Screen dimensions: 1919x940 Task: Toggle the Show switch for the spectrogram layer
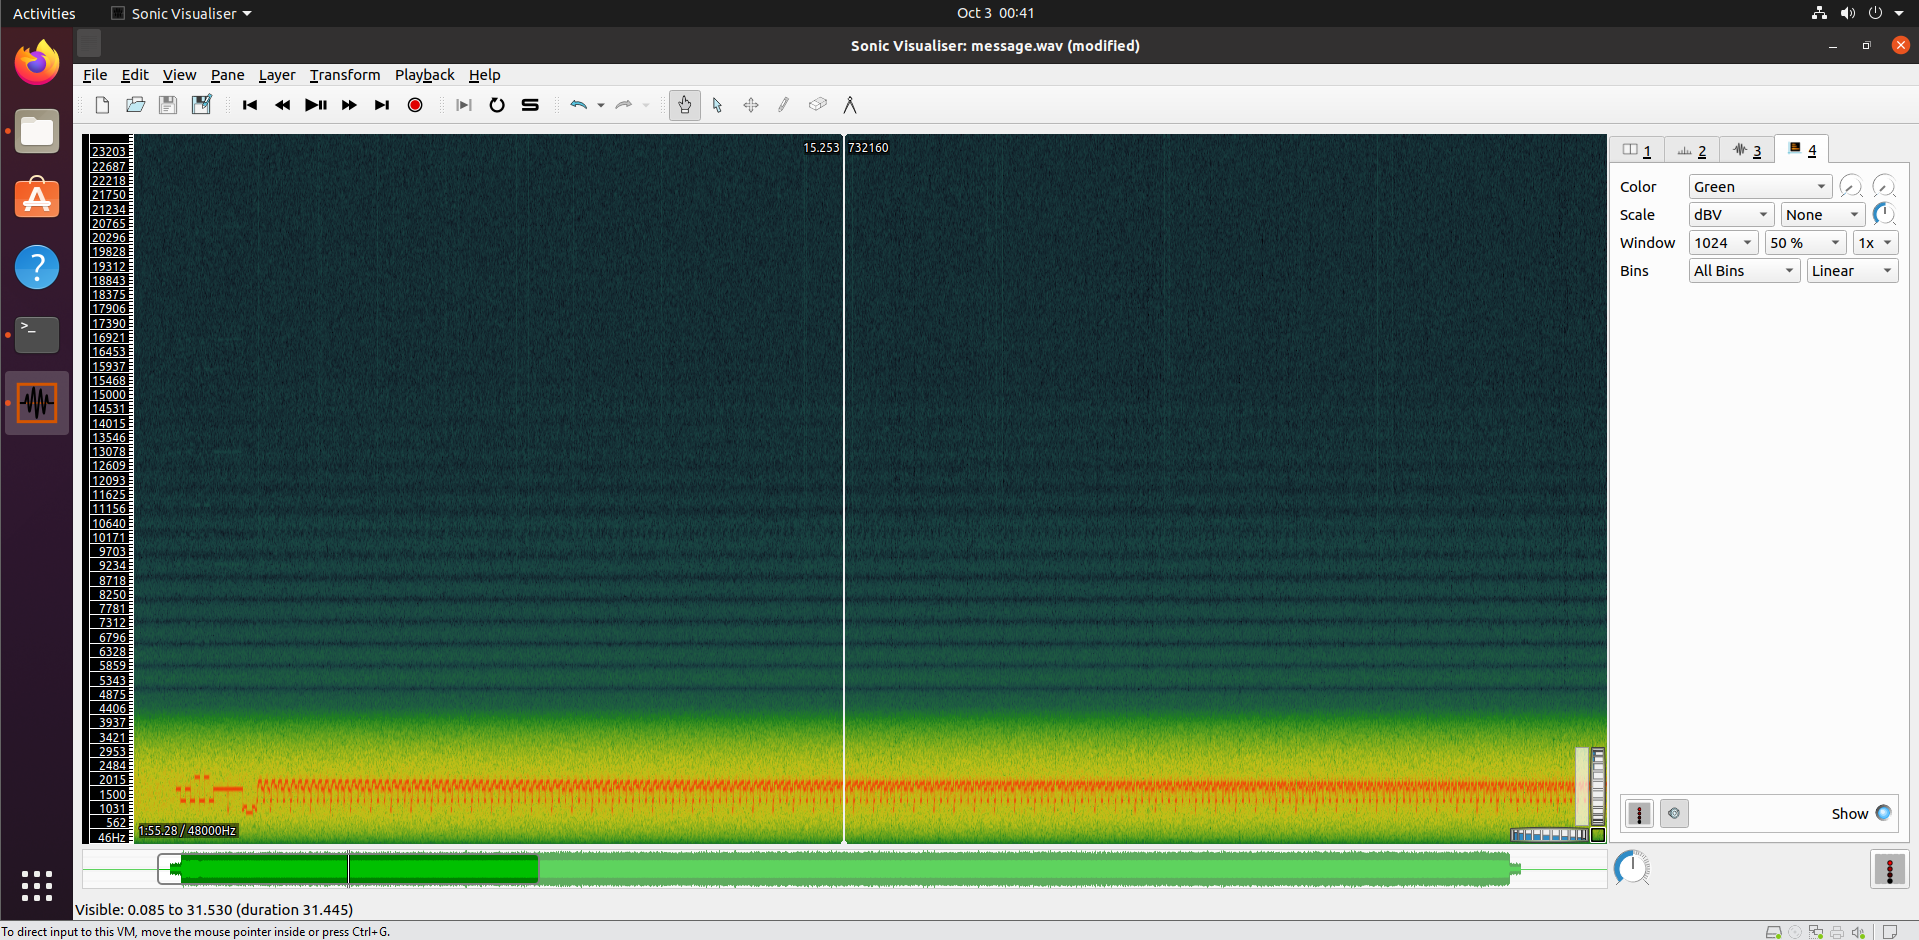coord(1884,813)
